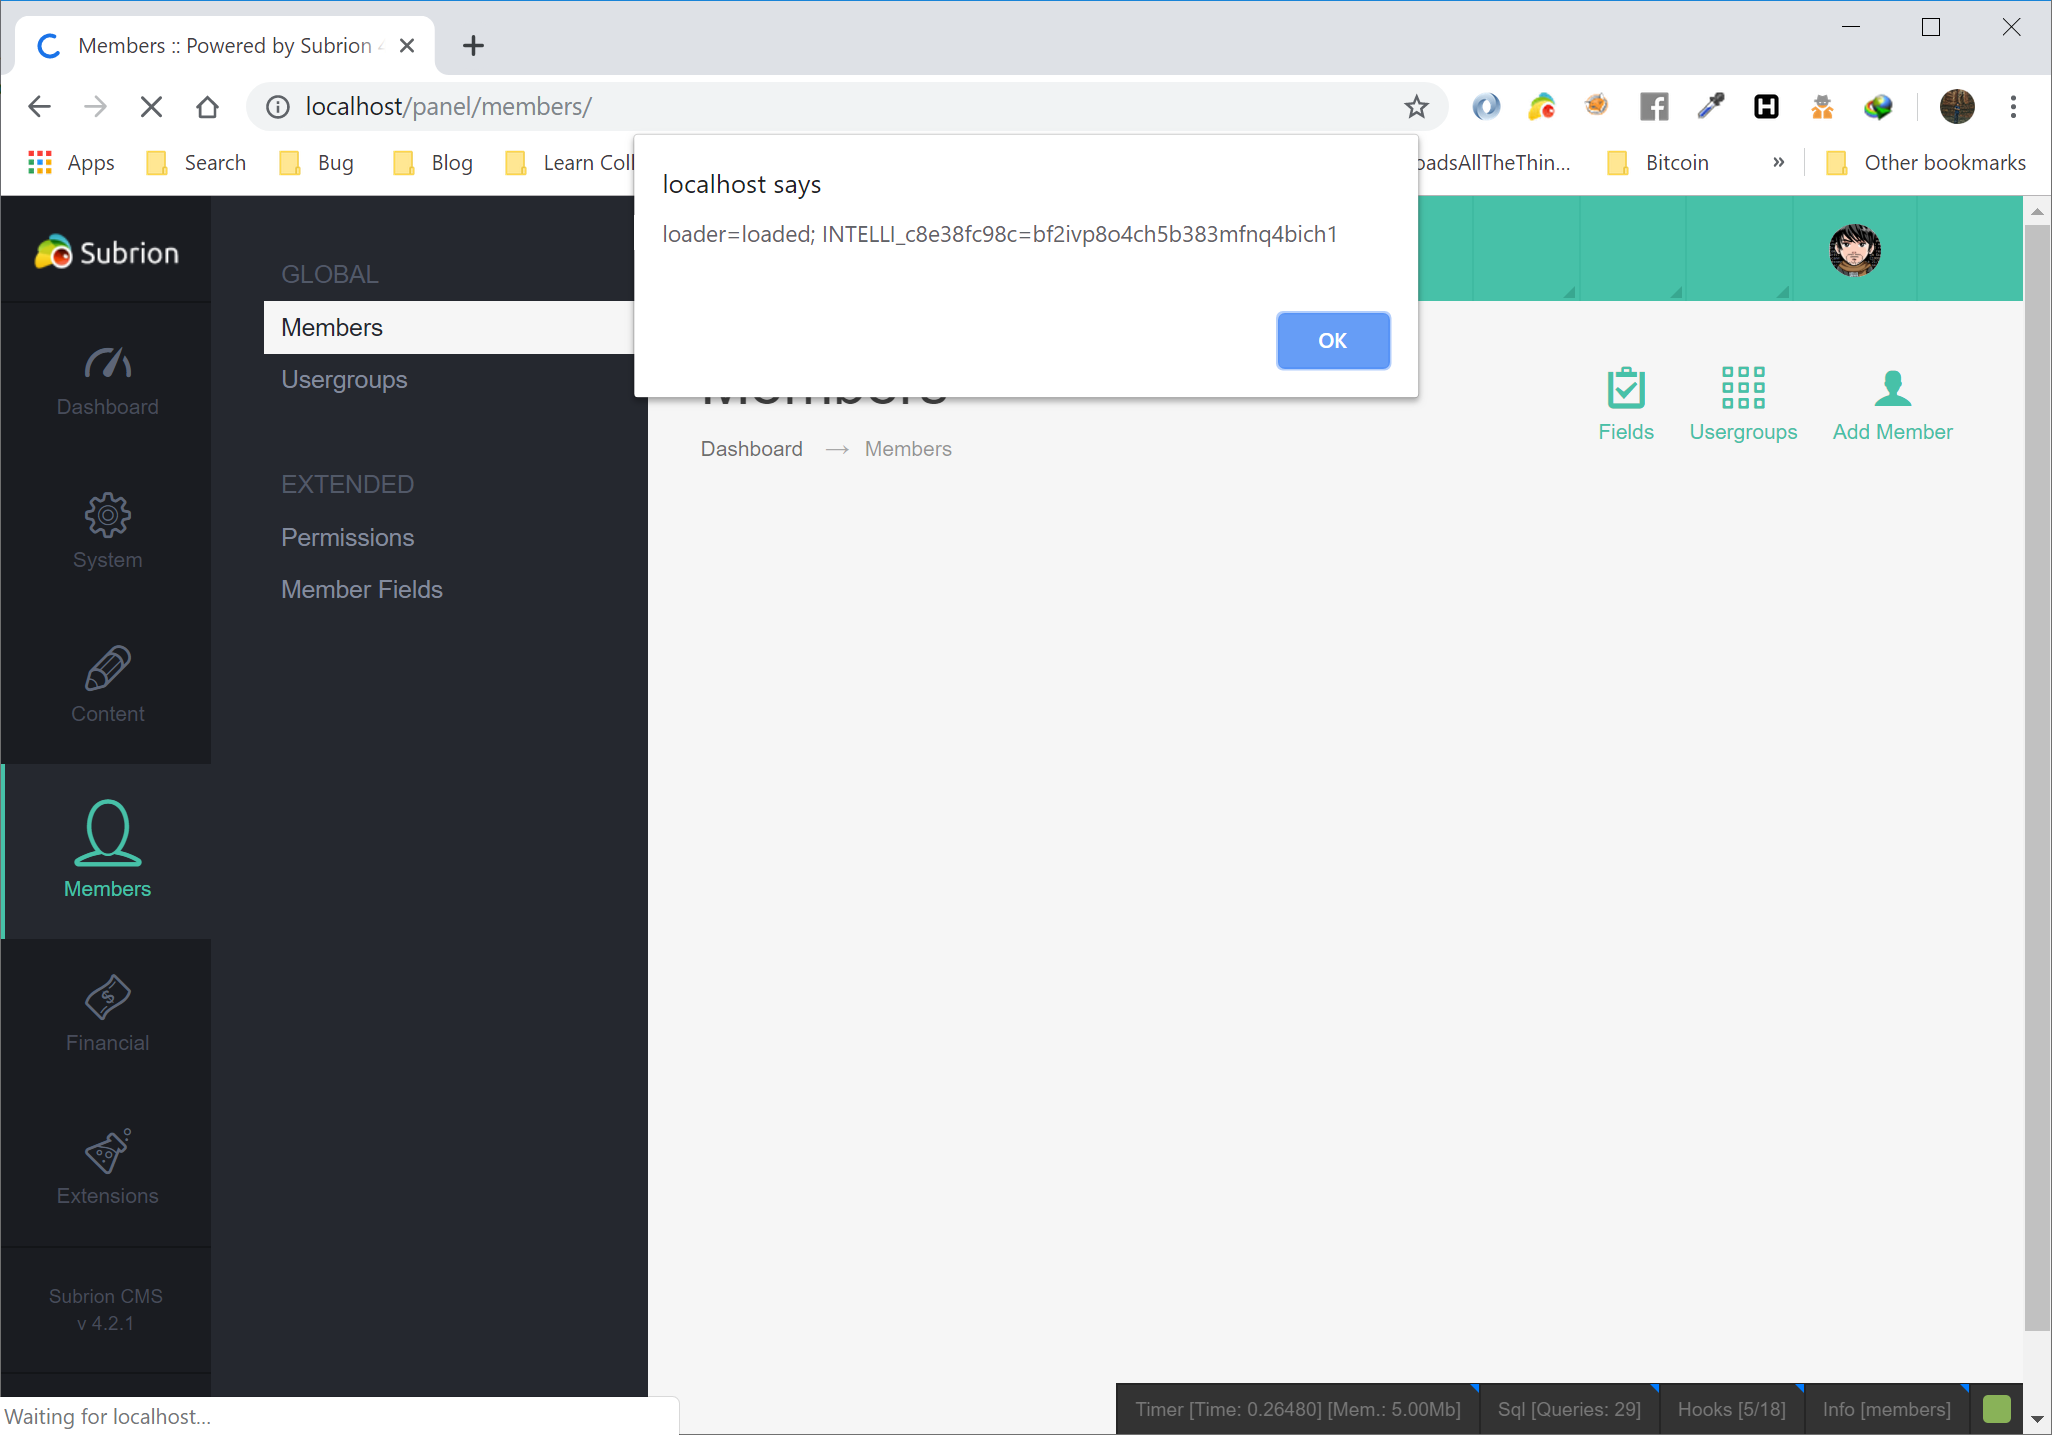This screenshot has height=1435, width=2052.
Task: Expand the Timer debug panel
Action: [x=1297, y=1409]
